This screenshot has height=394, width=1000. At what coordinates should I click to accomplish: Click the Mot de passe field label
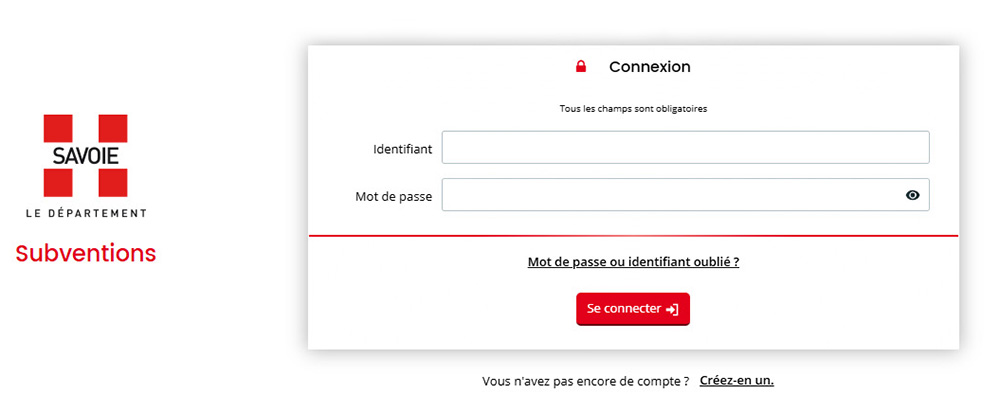click(x=393, y=197)
